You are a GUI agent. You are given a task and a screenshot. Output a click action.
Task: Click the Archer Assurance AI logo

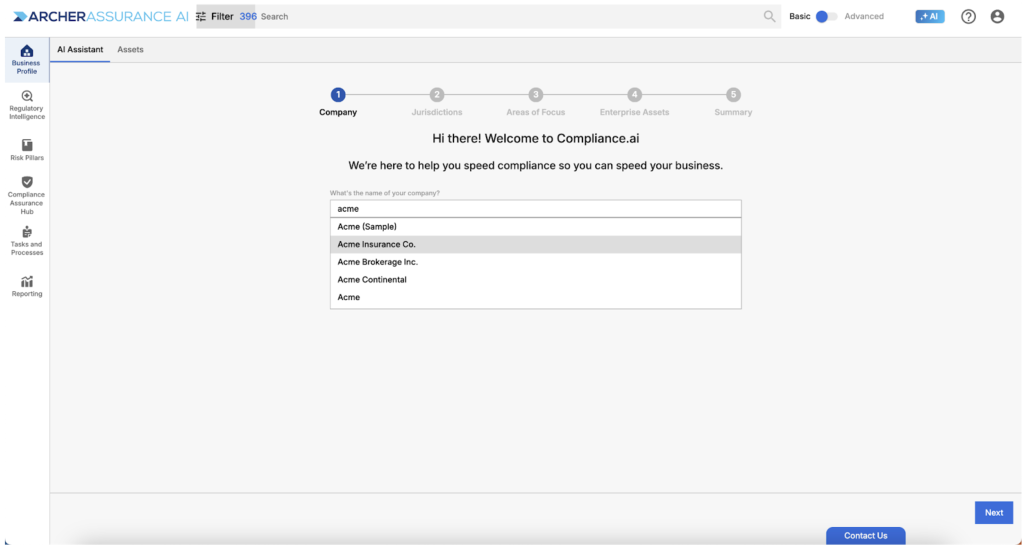[101, 16]
